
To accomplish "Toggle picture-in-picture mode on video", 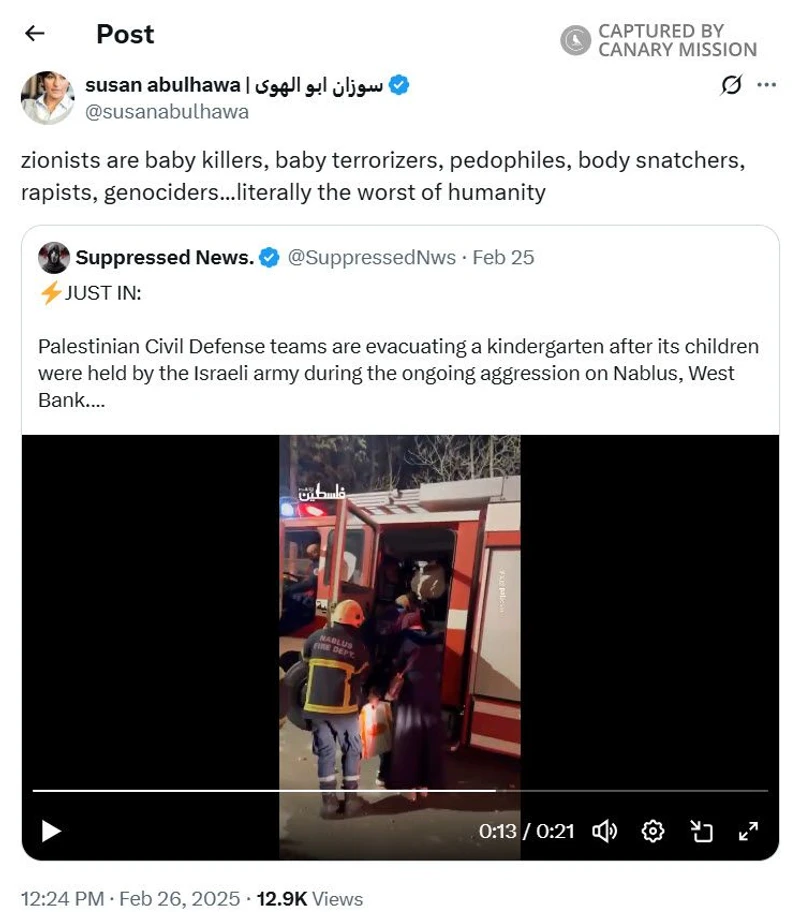I will point(701,831).
